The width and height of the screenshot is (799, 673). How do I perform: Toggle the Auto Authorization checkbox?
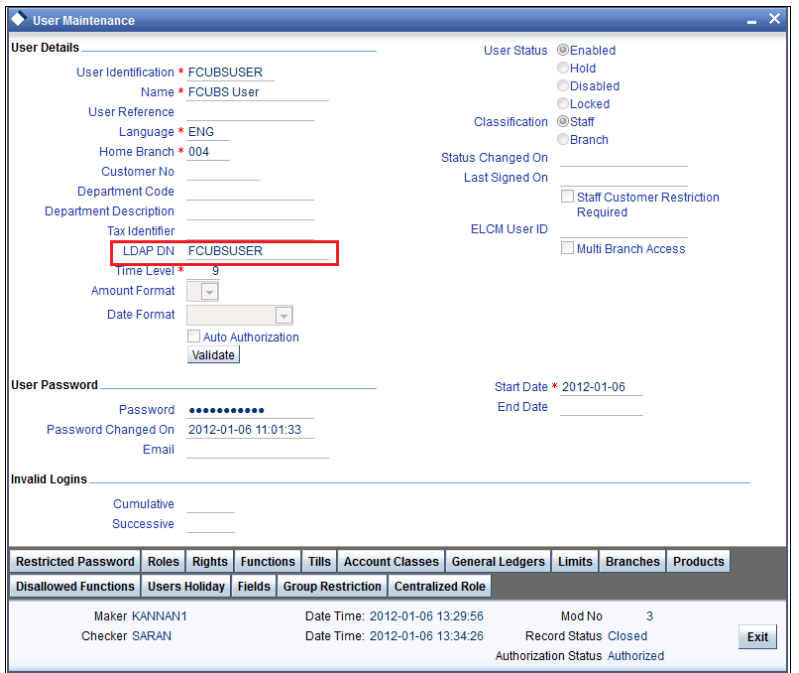[x=194, y=336]
